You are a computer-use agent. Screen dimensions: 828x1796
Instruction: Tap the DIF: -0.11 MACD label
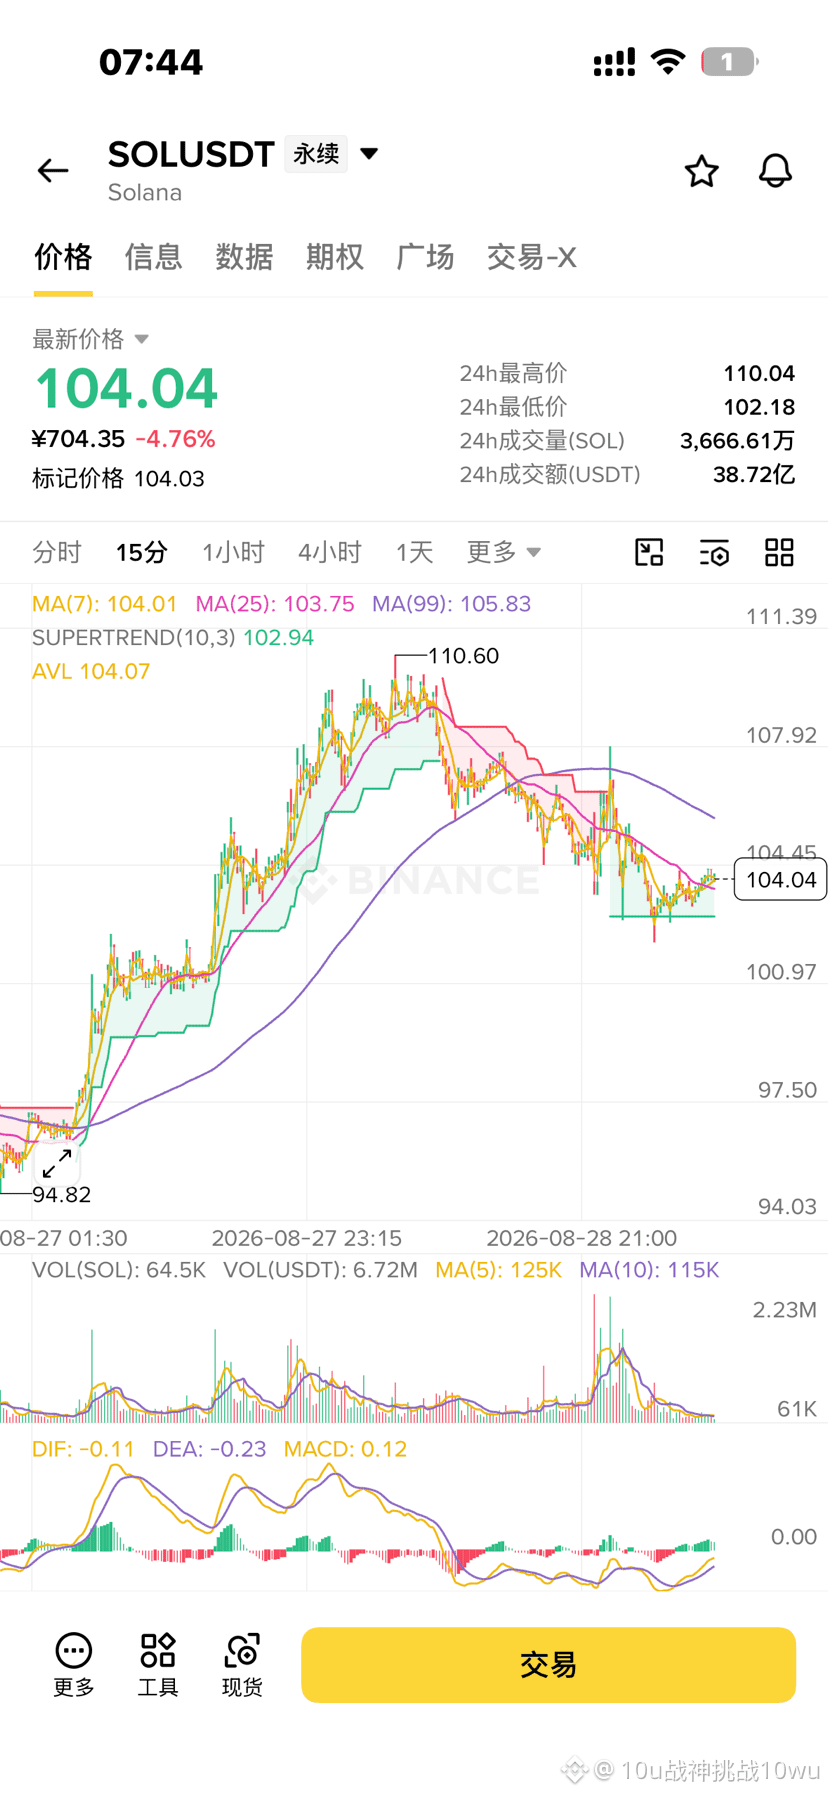pos(83,1449)
